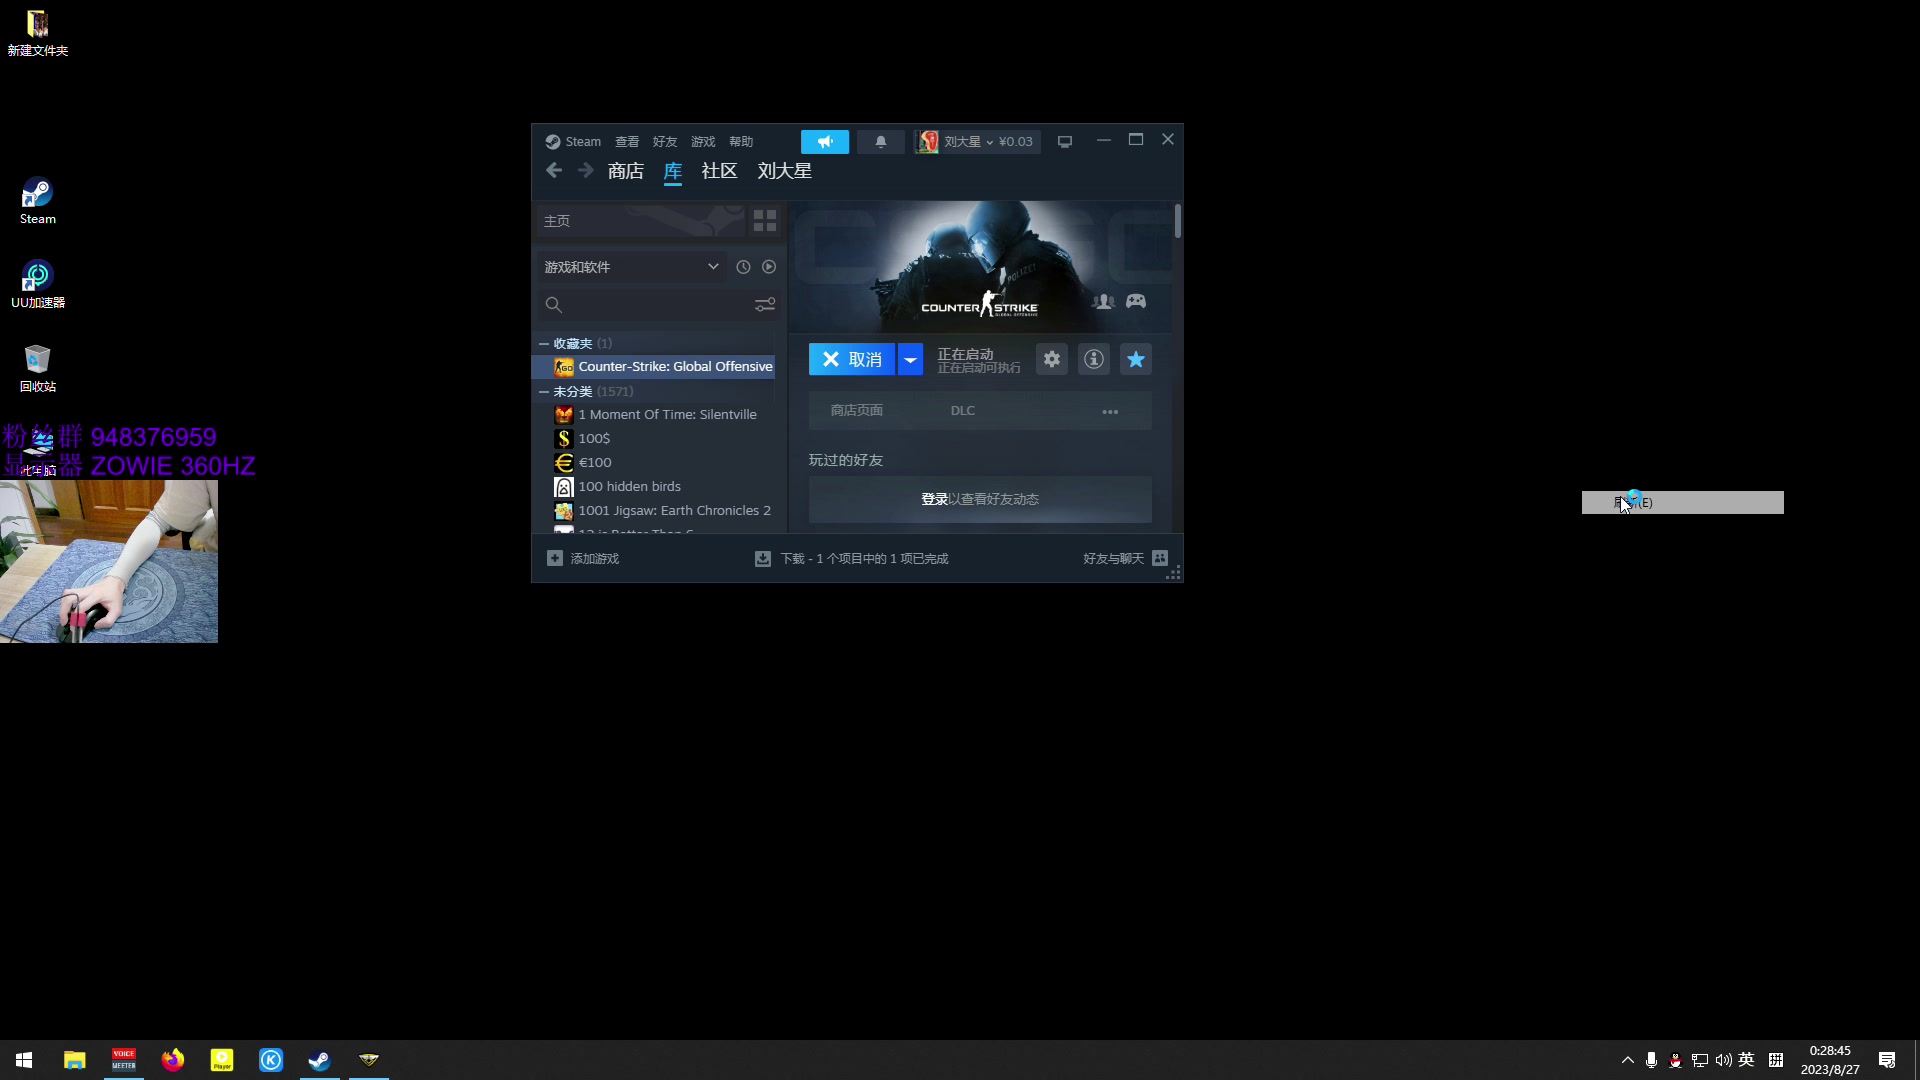This screenshot has height=1080, width=1920.
Task: Click the library search input field
Action: pos(658,305)
